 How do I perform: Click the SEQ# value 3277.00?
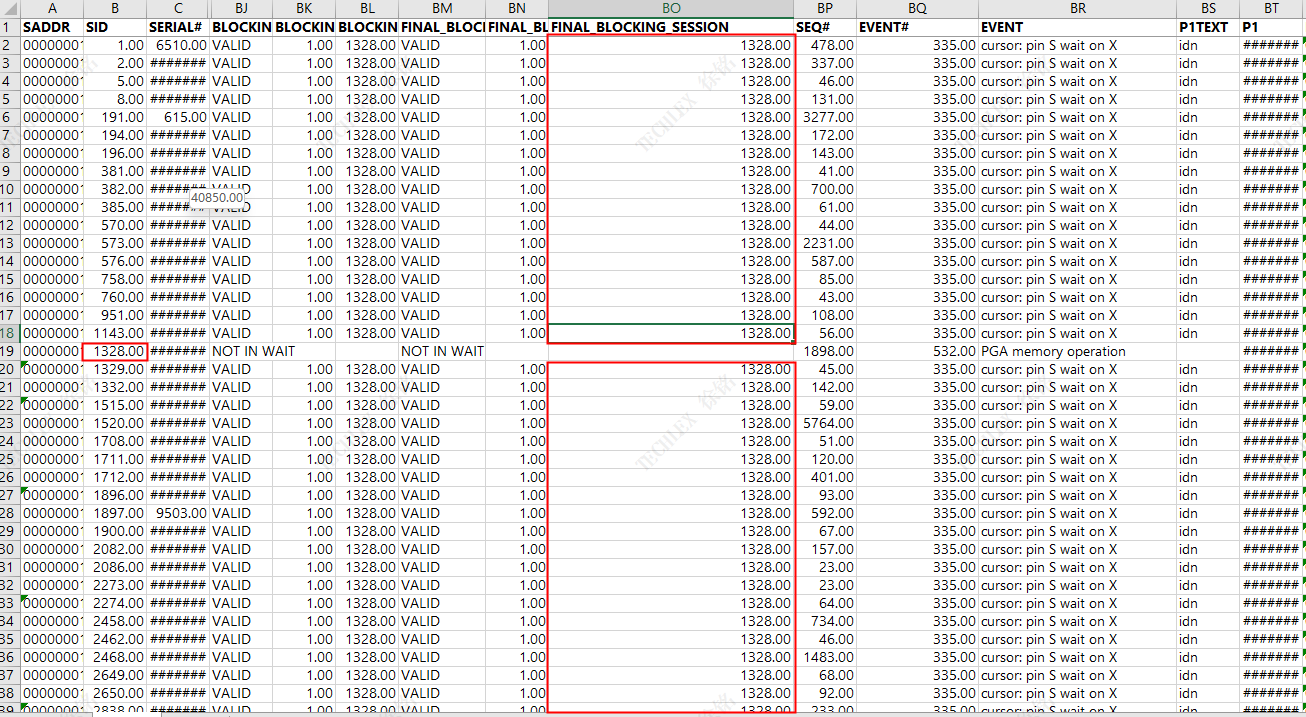pyautogui.click(x=825, y=117)
